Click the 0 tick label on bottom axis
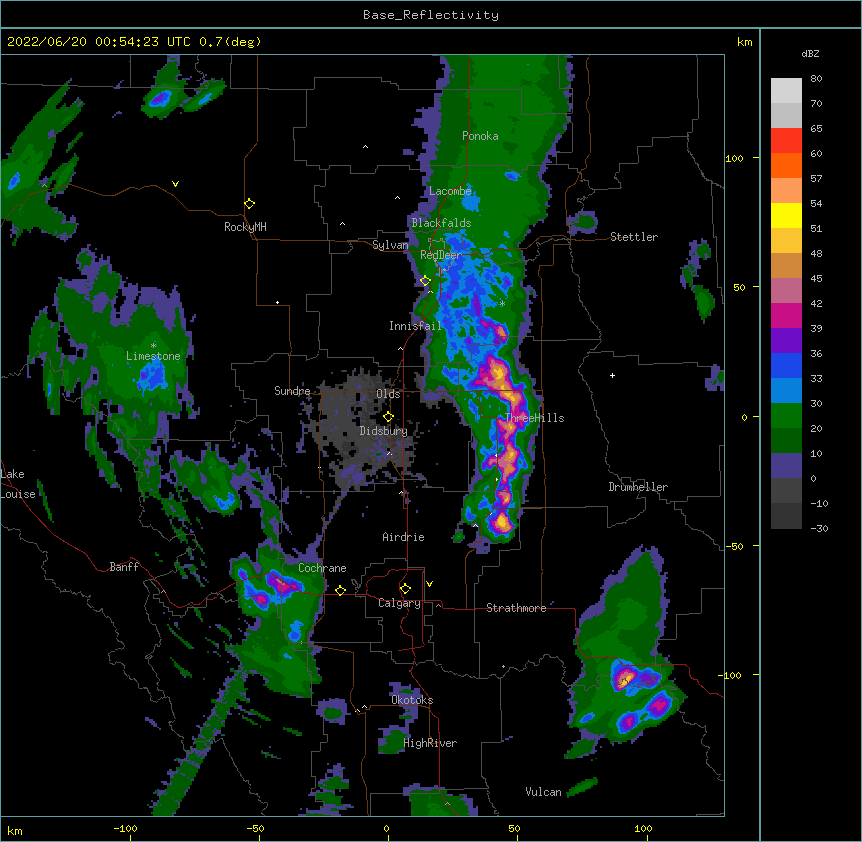 [386, 828]
